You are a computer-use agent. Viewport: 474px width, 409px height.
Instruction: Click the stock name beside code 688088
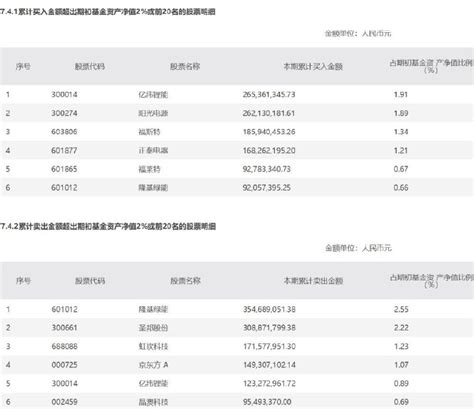coord(153,346)
